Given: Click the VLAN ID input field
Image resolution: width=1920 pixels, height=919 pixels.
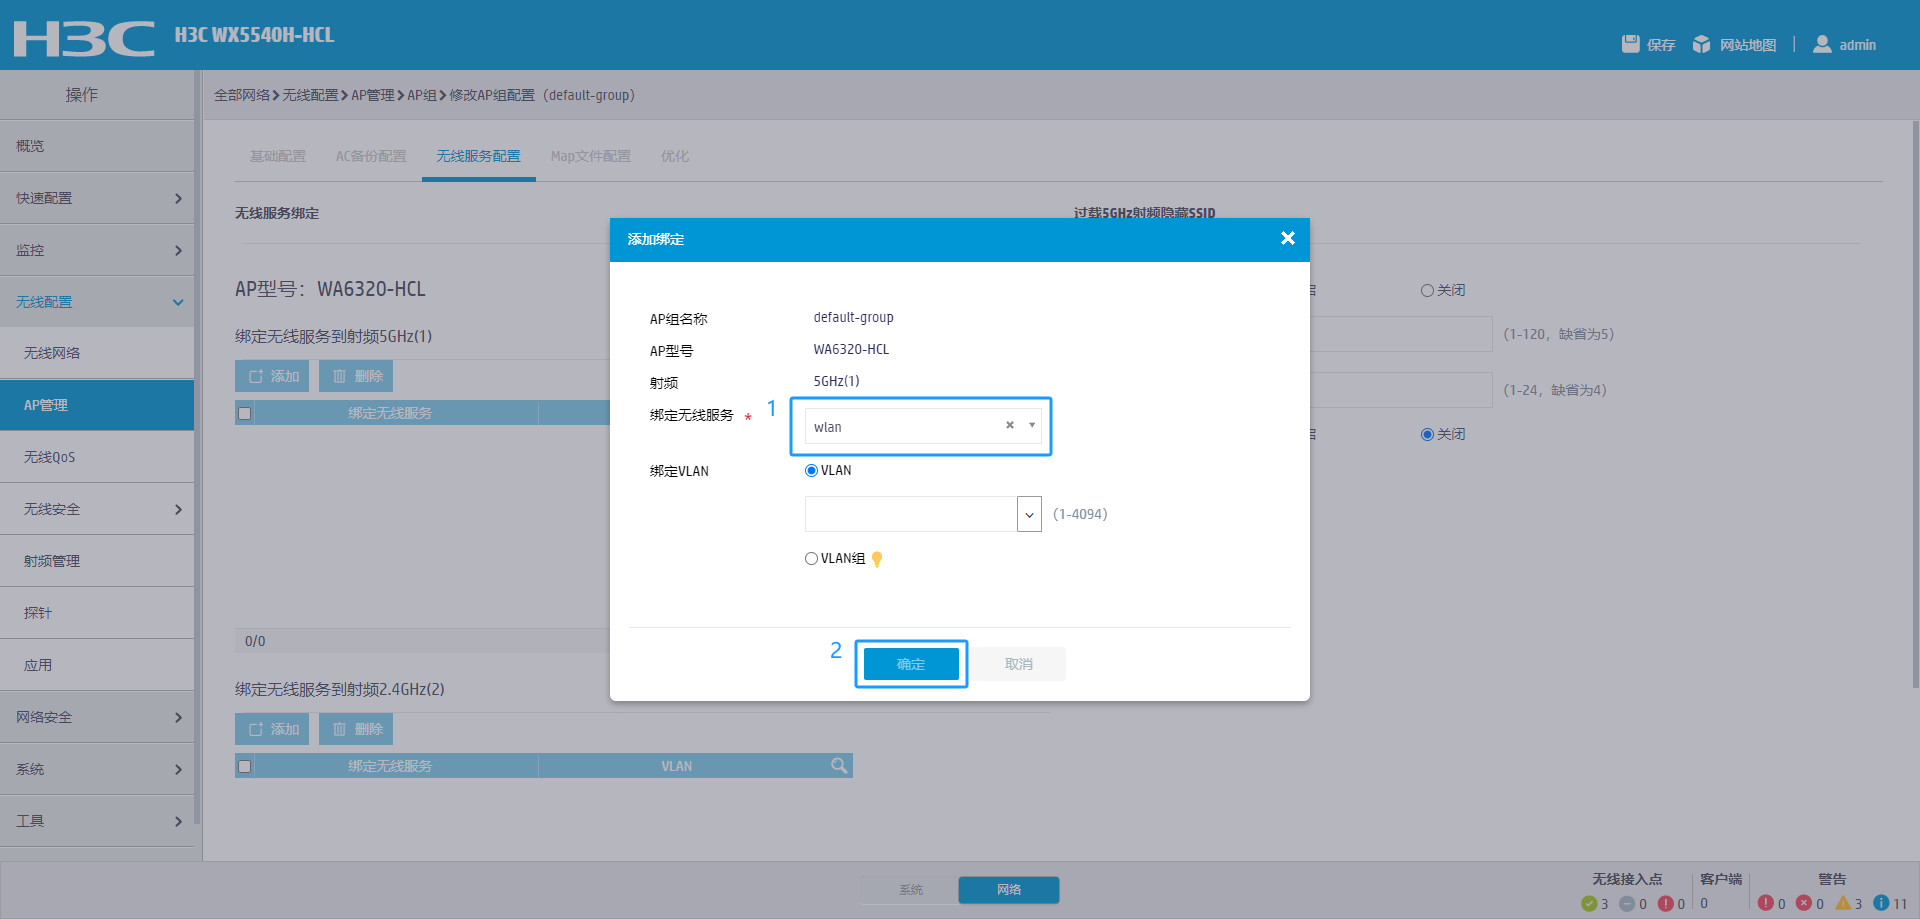Looking at the screenshot, I should [910, 515].
